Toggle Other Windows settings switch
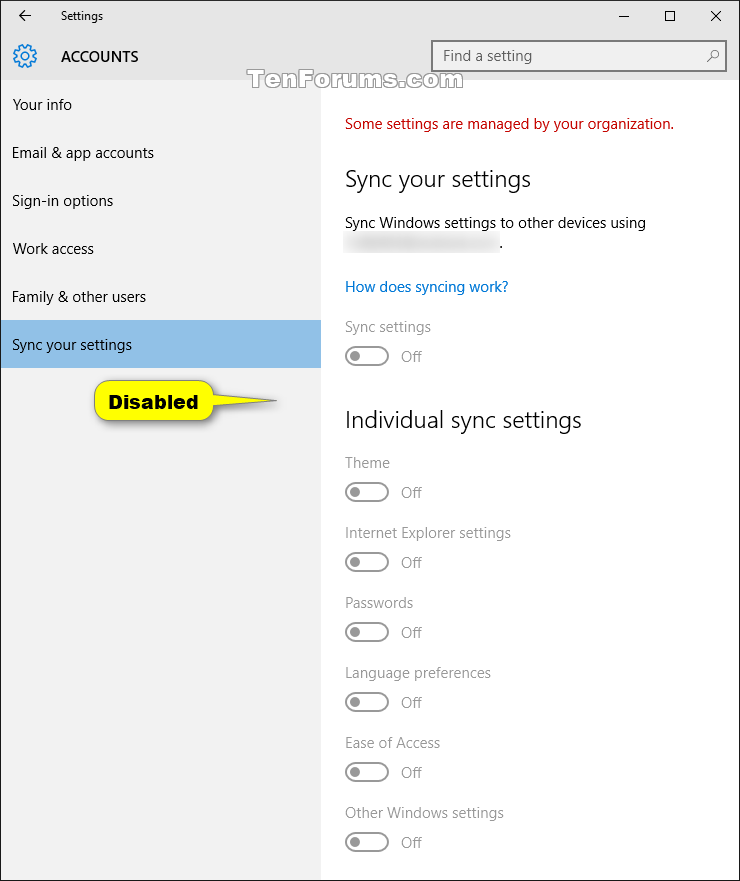The width and height of the screenshot is (740, 881). 367,842
